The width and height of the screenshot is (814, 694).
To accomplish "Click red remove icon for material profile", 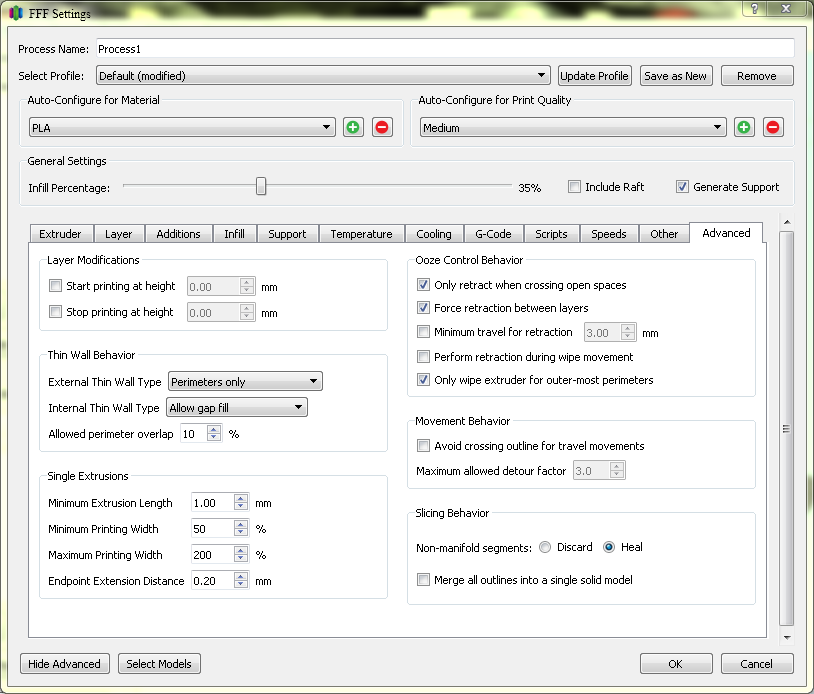I will 382,127.
